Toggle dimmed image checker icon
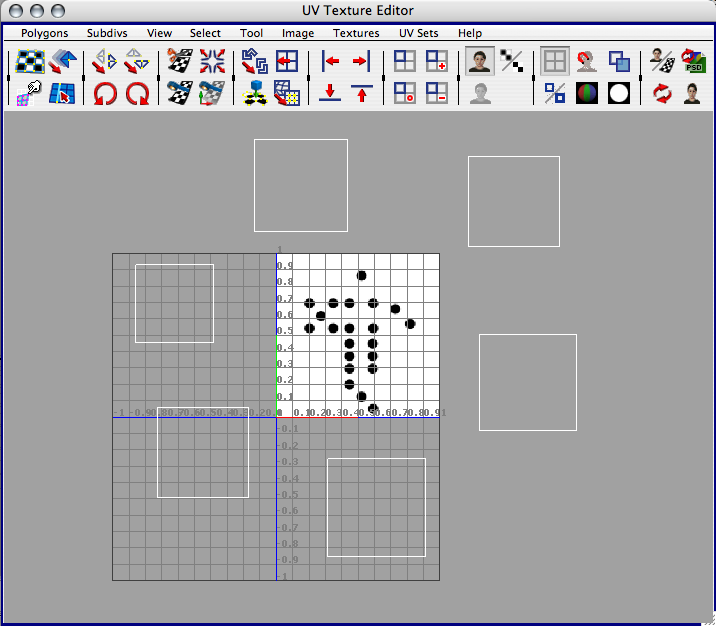The height and width of the screenshot is (626, 716). 511,61
